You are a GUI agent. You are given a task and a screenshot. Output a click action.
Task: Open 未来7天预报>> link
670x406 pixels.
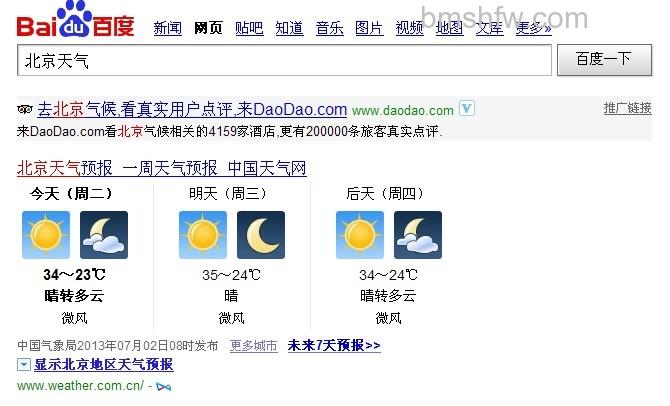[x=334, y=345]
